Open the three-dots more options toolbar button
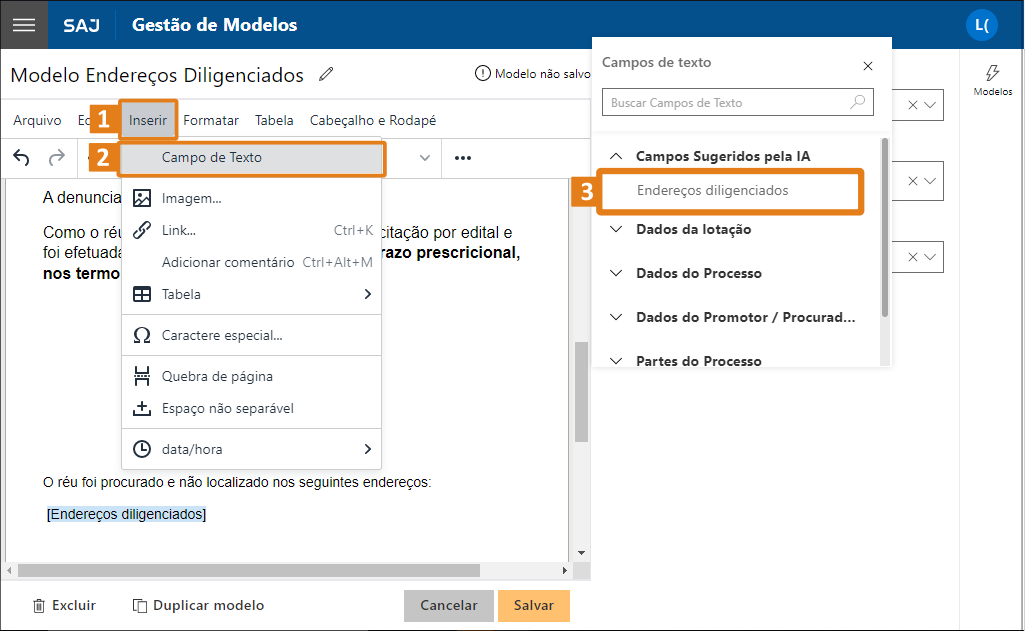Screen dimensions: 1025x631 pos(463,157)
